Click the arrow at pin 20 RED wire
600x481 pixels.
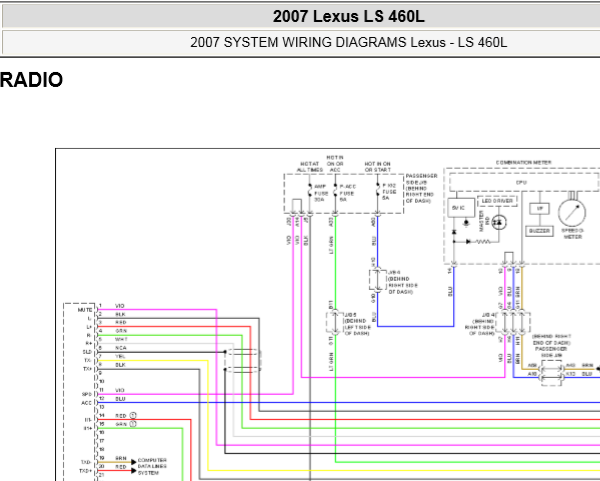(134, 471)
